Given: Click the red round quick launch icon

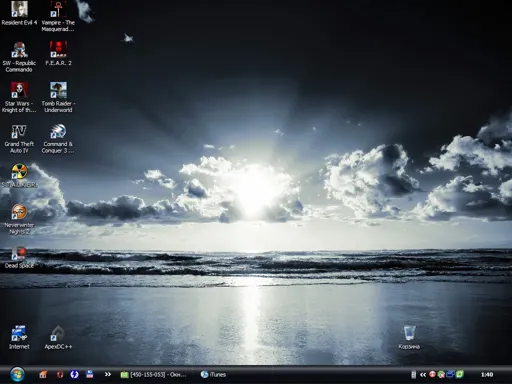Looking at the screenshot, I should tap(60, 374).
